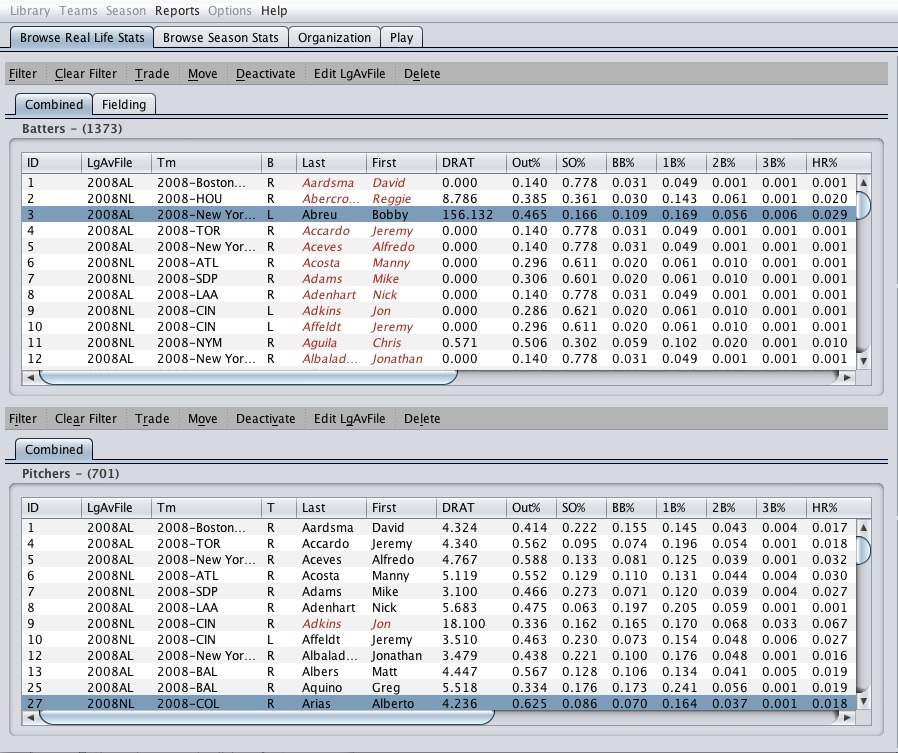Click Filter in the Pitchers toolbar

click(23, 419)
